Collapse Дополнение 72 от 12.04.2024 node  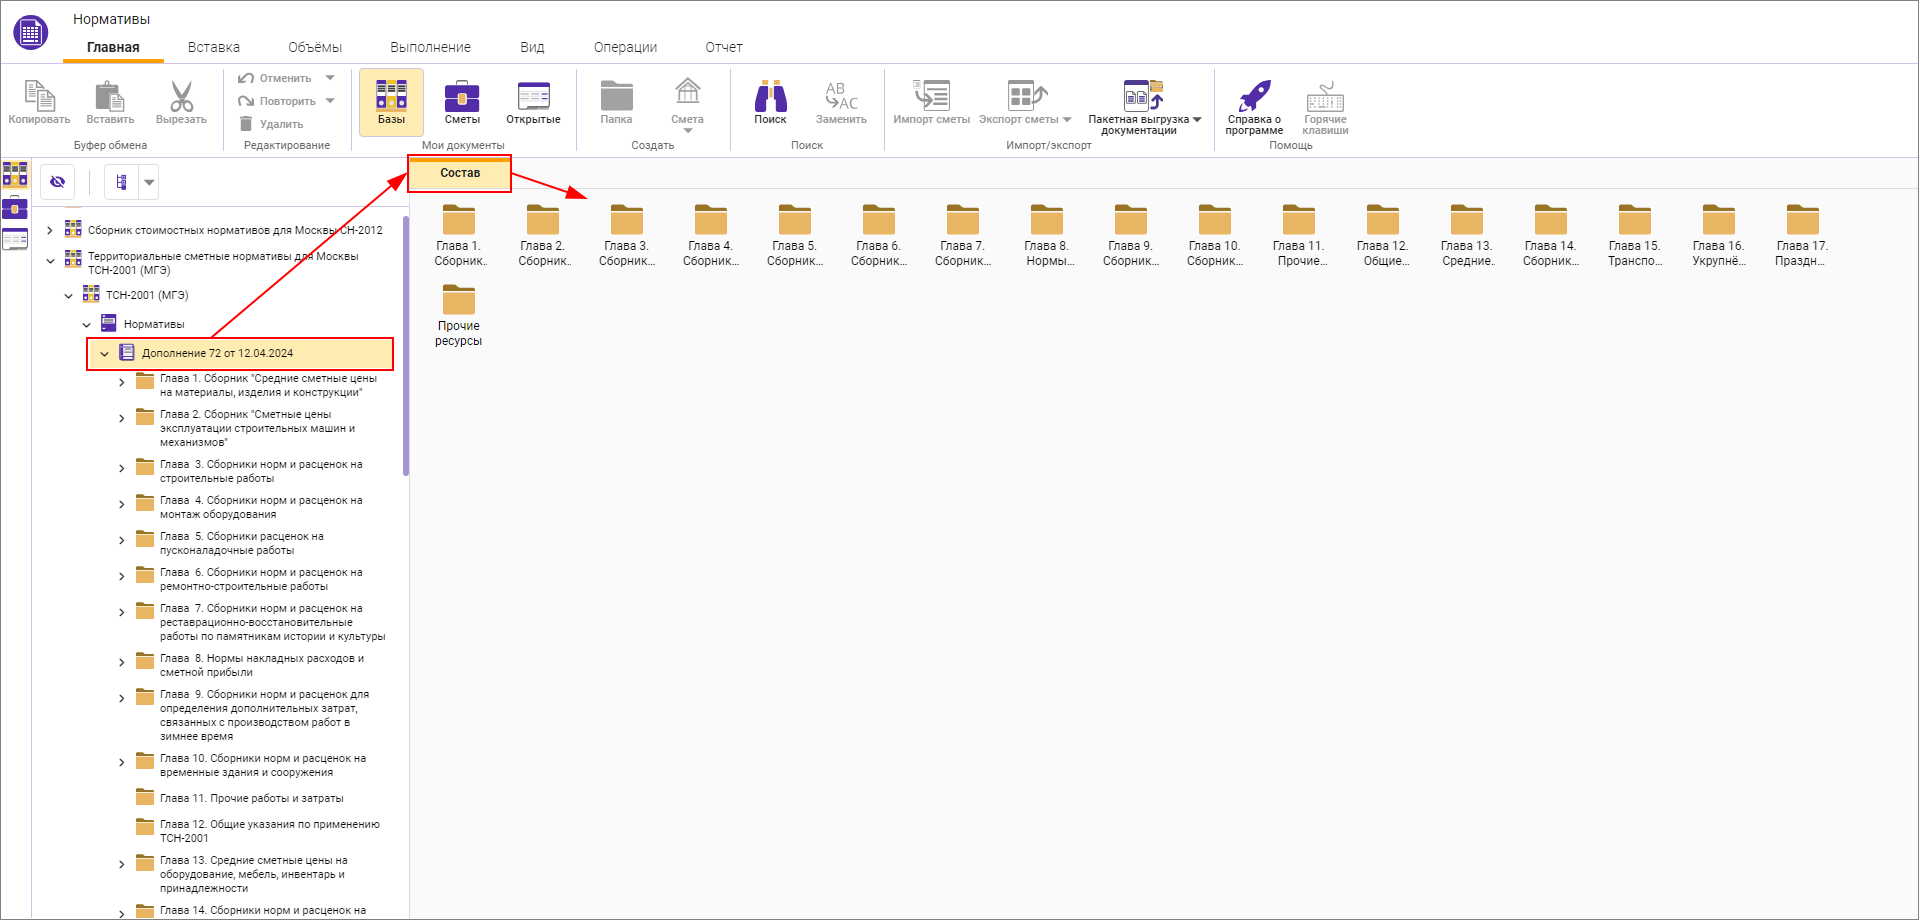coord(104,354)
